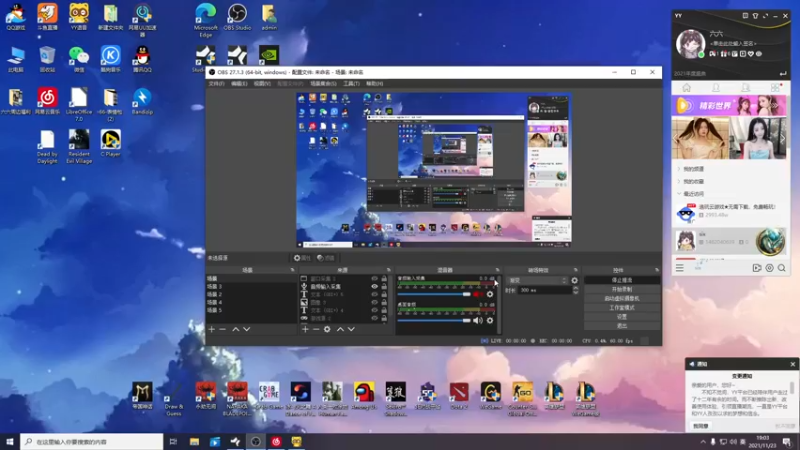The image size is (800, 450).
Task: Open the View menu in OBS
Action: click(x=262, y=84)
